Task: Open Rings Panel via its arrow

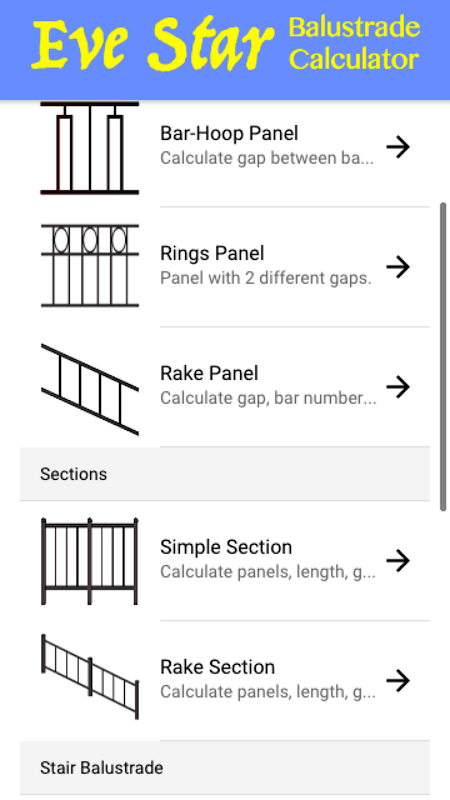Action: coord(398,267)
